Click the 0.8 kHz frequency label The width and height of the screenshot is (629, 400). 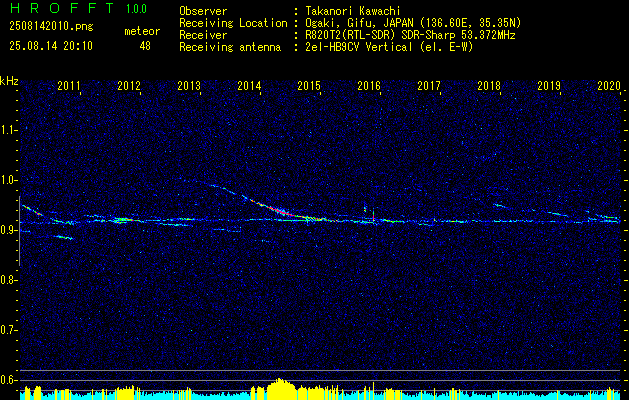click(8, 280)
